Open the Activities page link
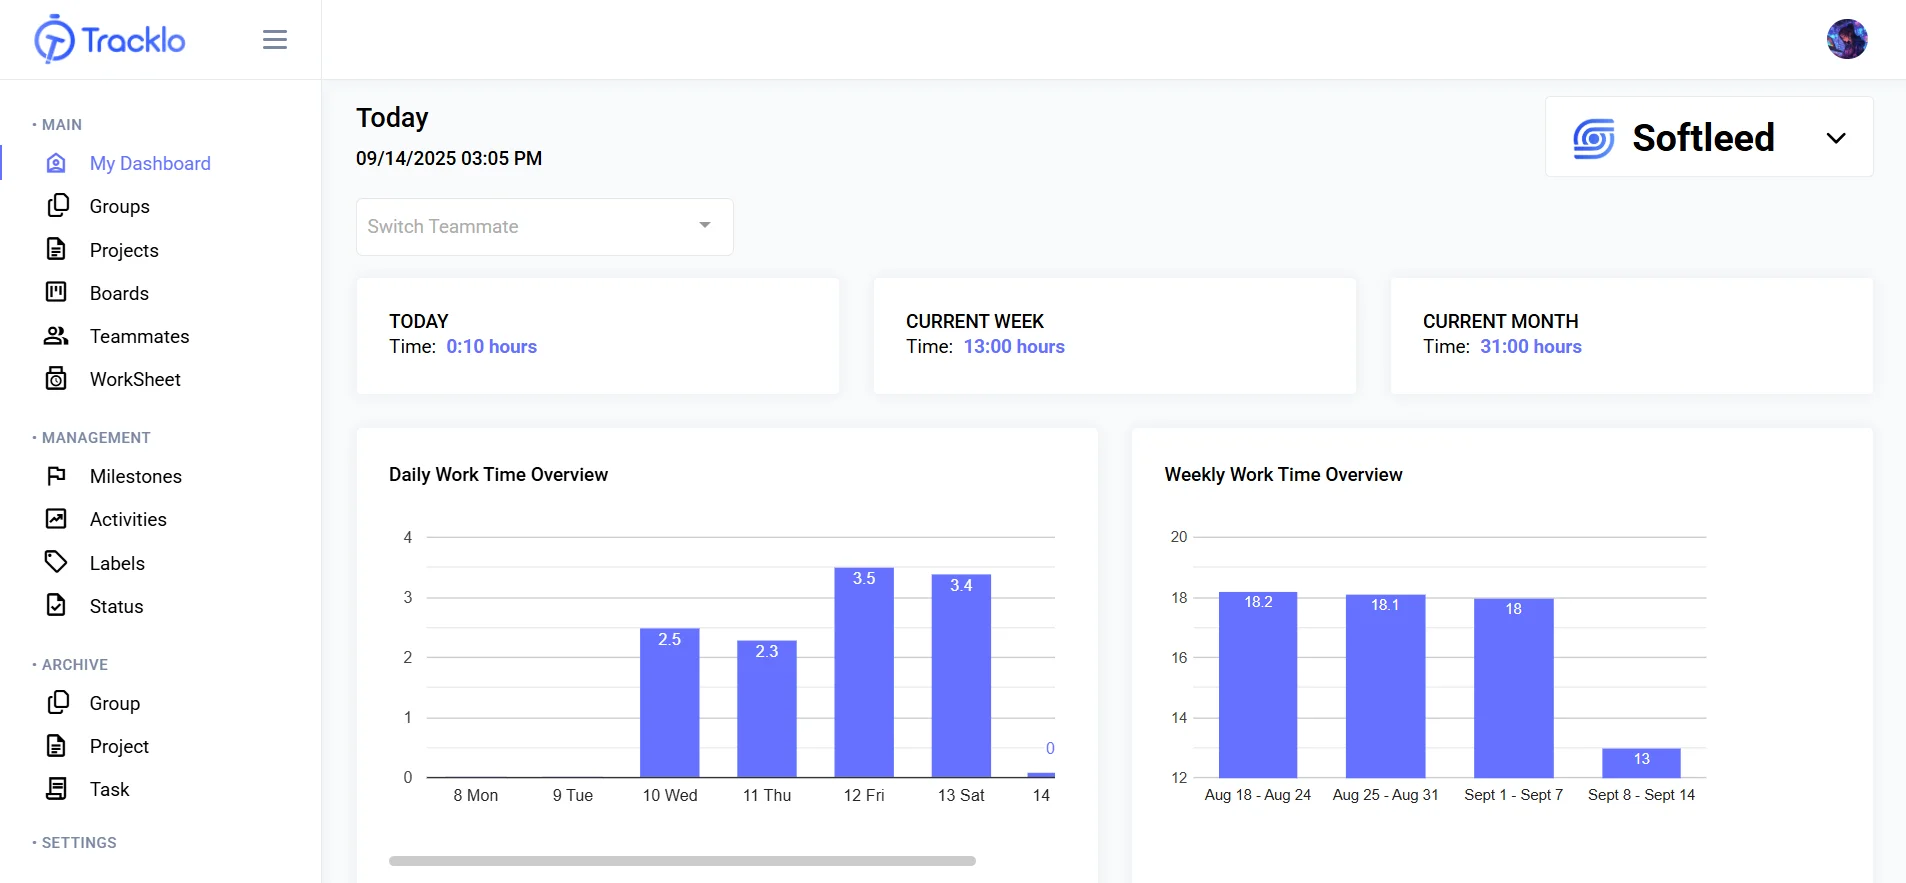 coord(128,519)
